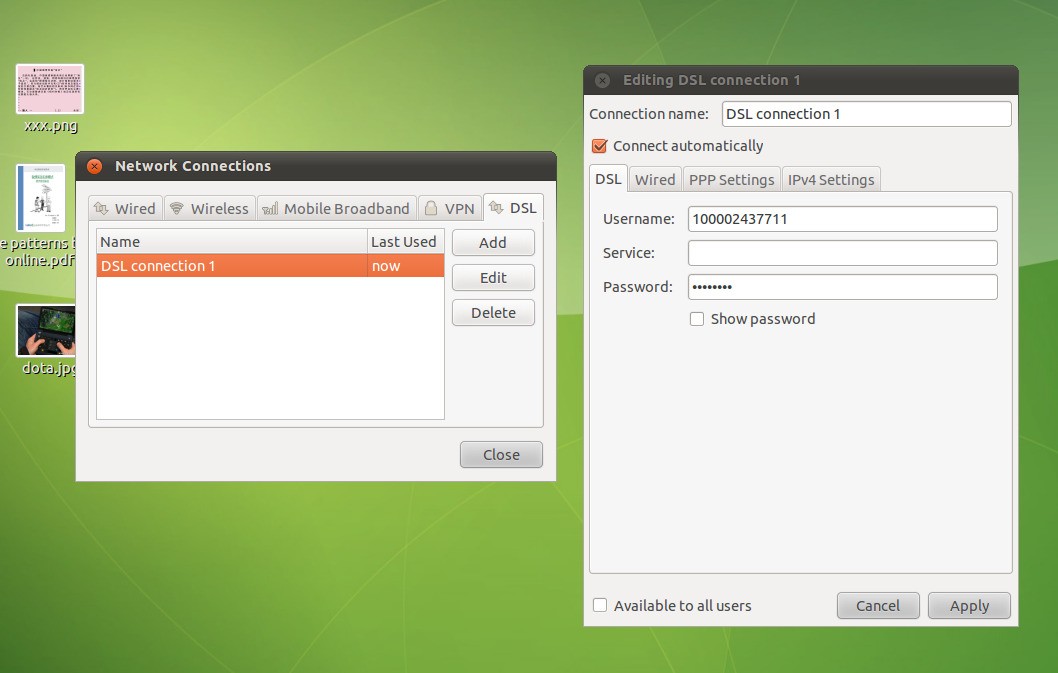The image size is (1058, 673).
Task: Switch to the Wired connections tab
Action: [125, 208]
